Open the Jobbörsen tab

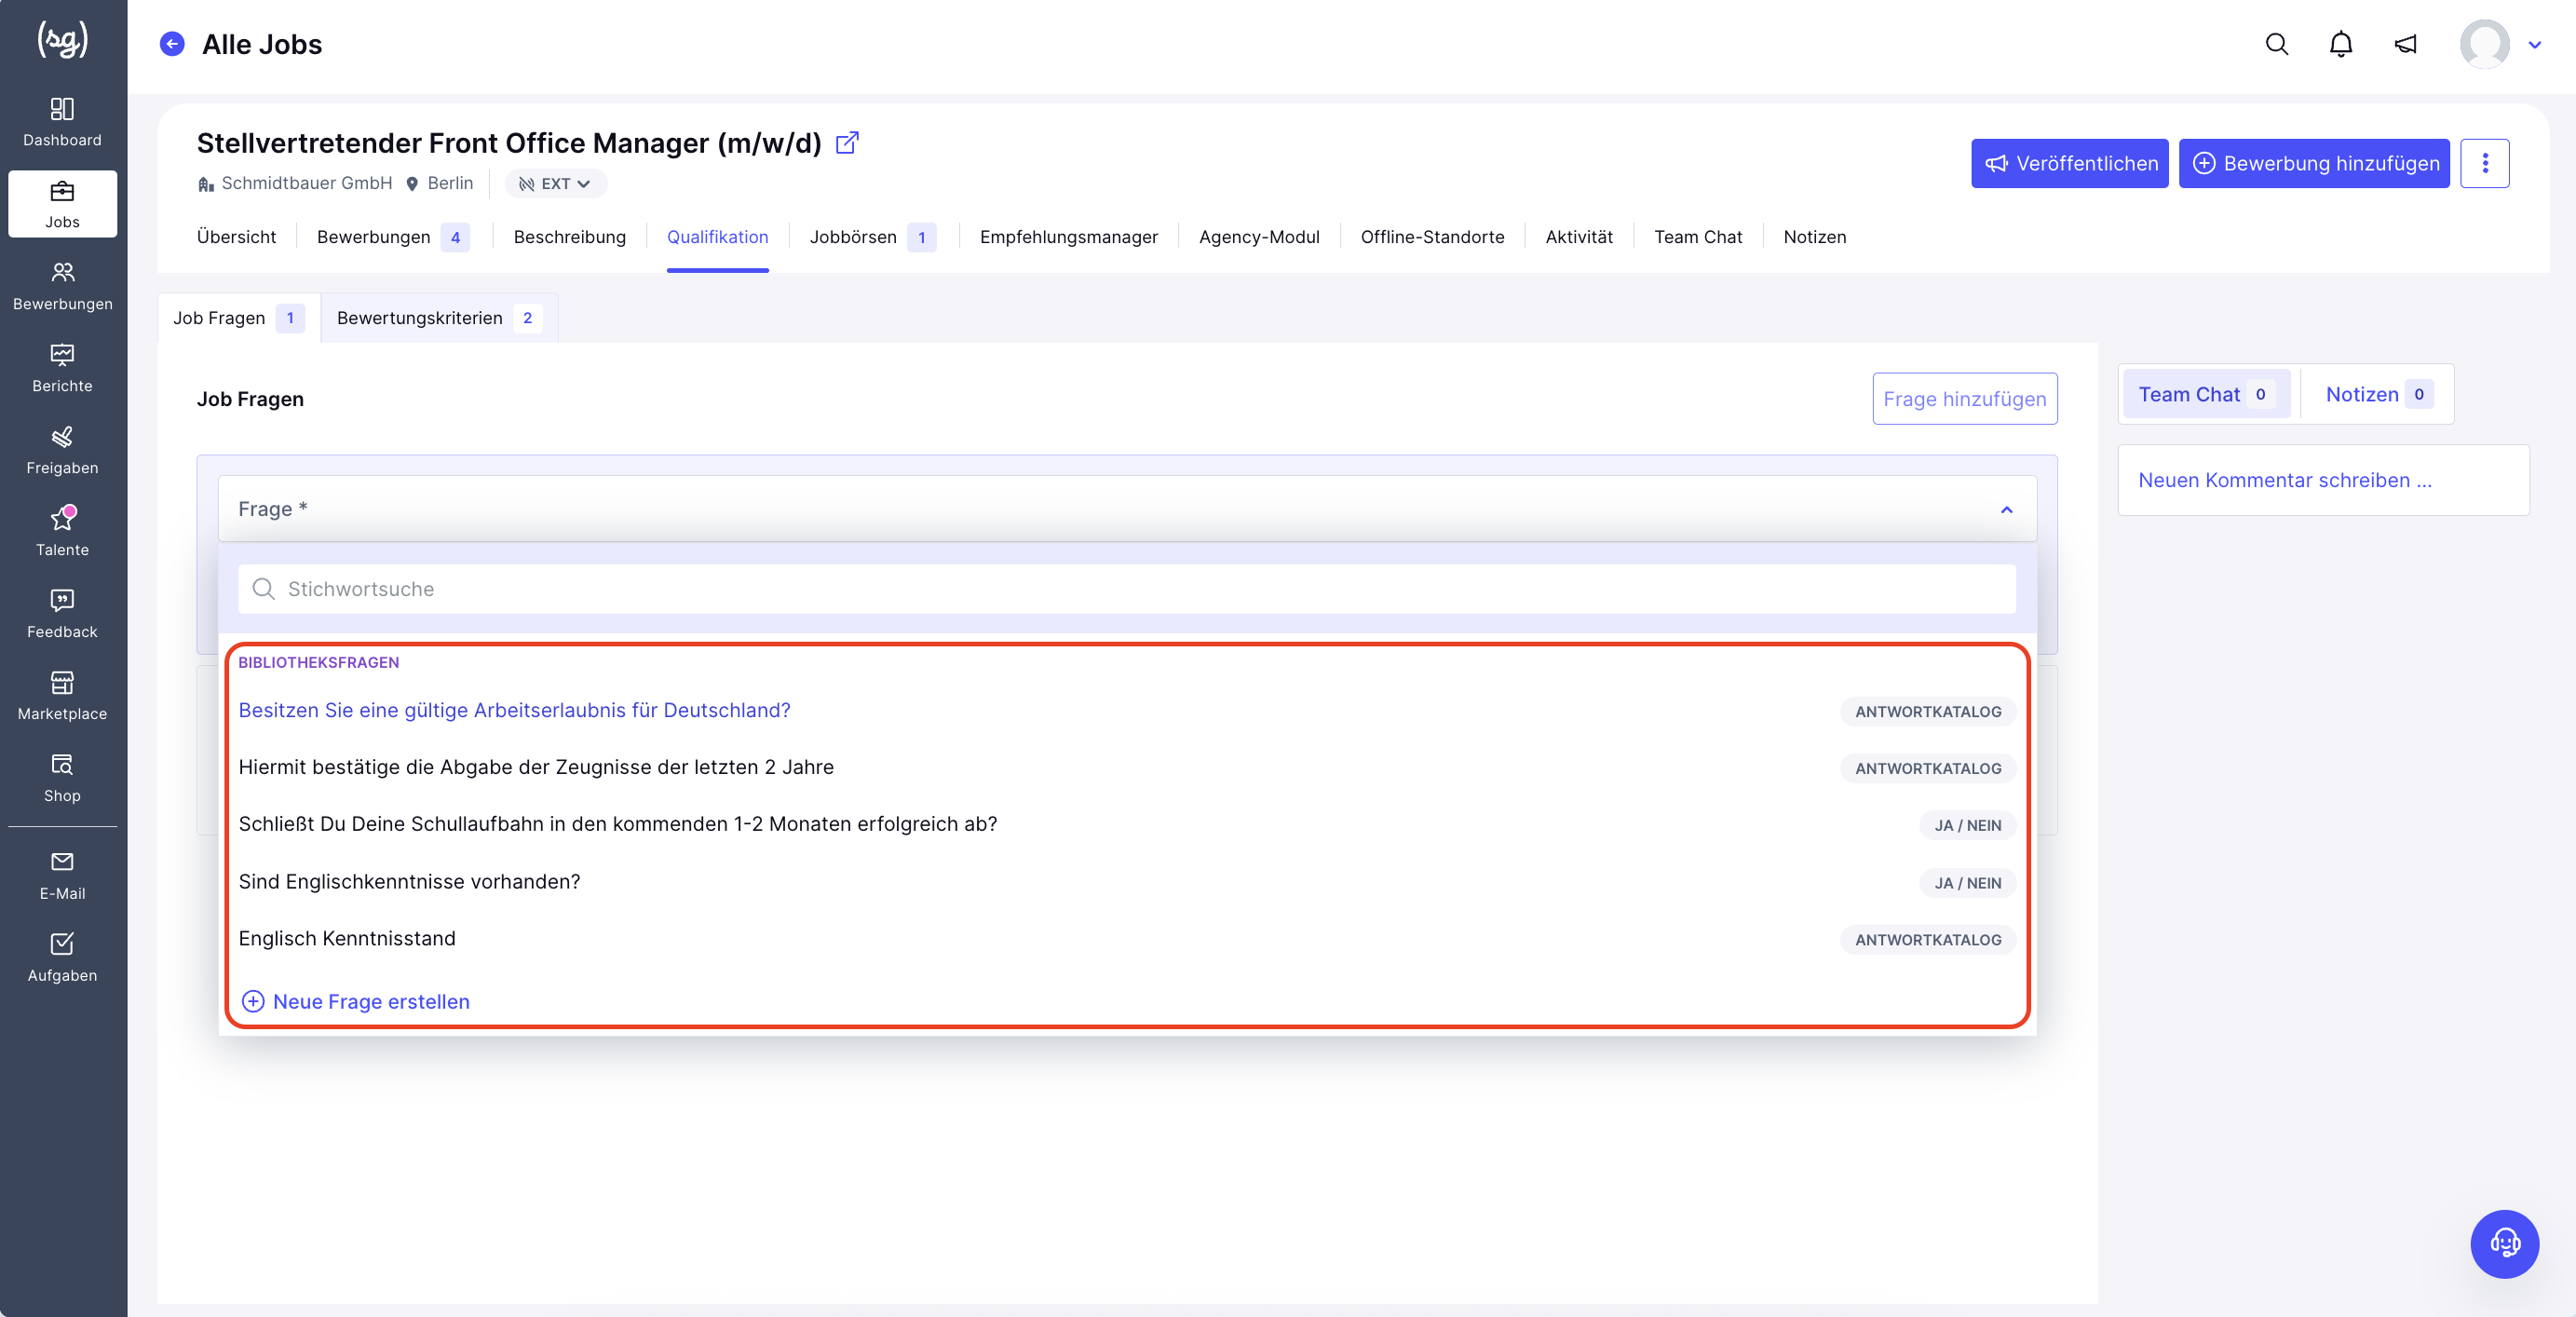(x=872, y=237)
